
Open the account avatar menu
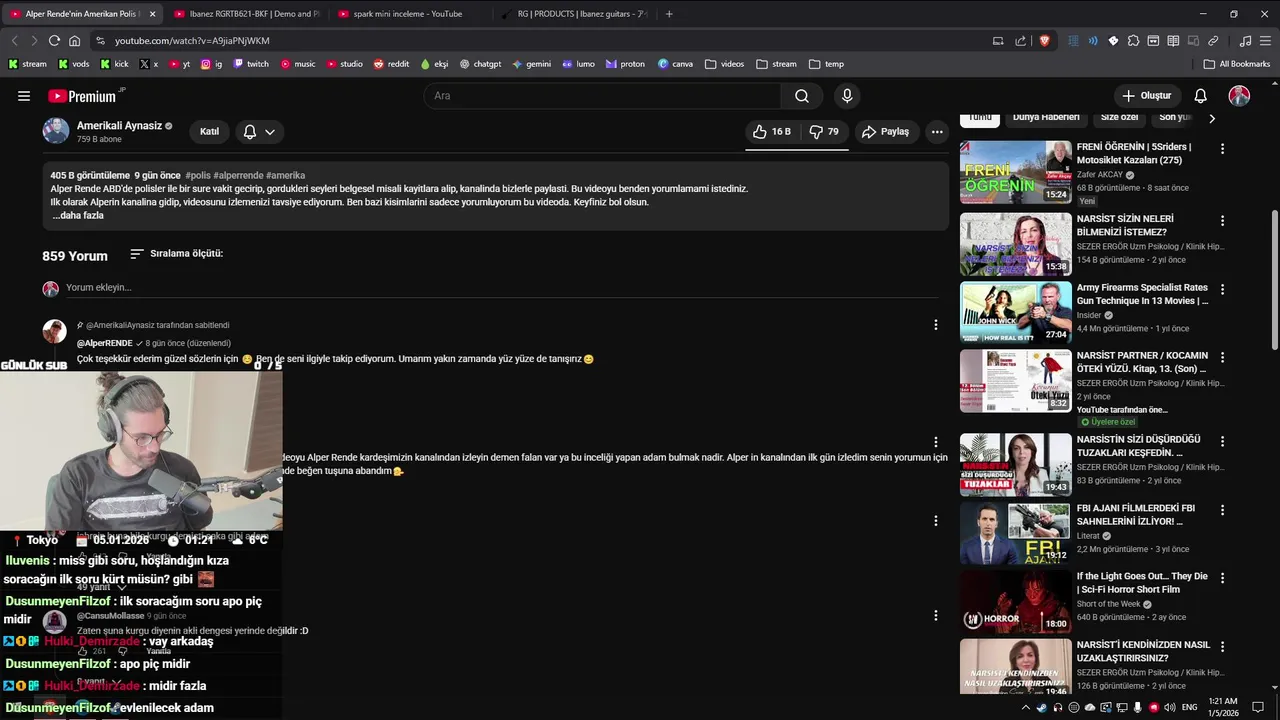[1239, 96]
